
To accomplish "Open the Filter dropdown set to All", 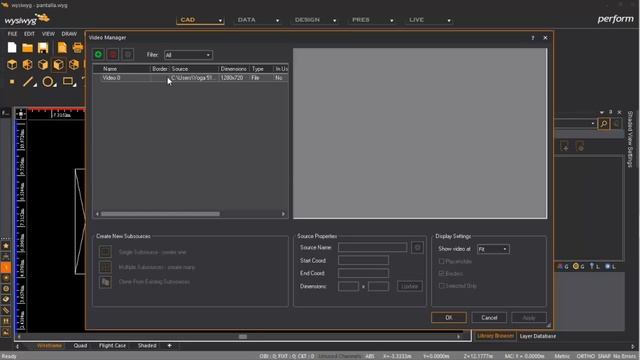I will 188,55.
